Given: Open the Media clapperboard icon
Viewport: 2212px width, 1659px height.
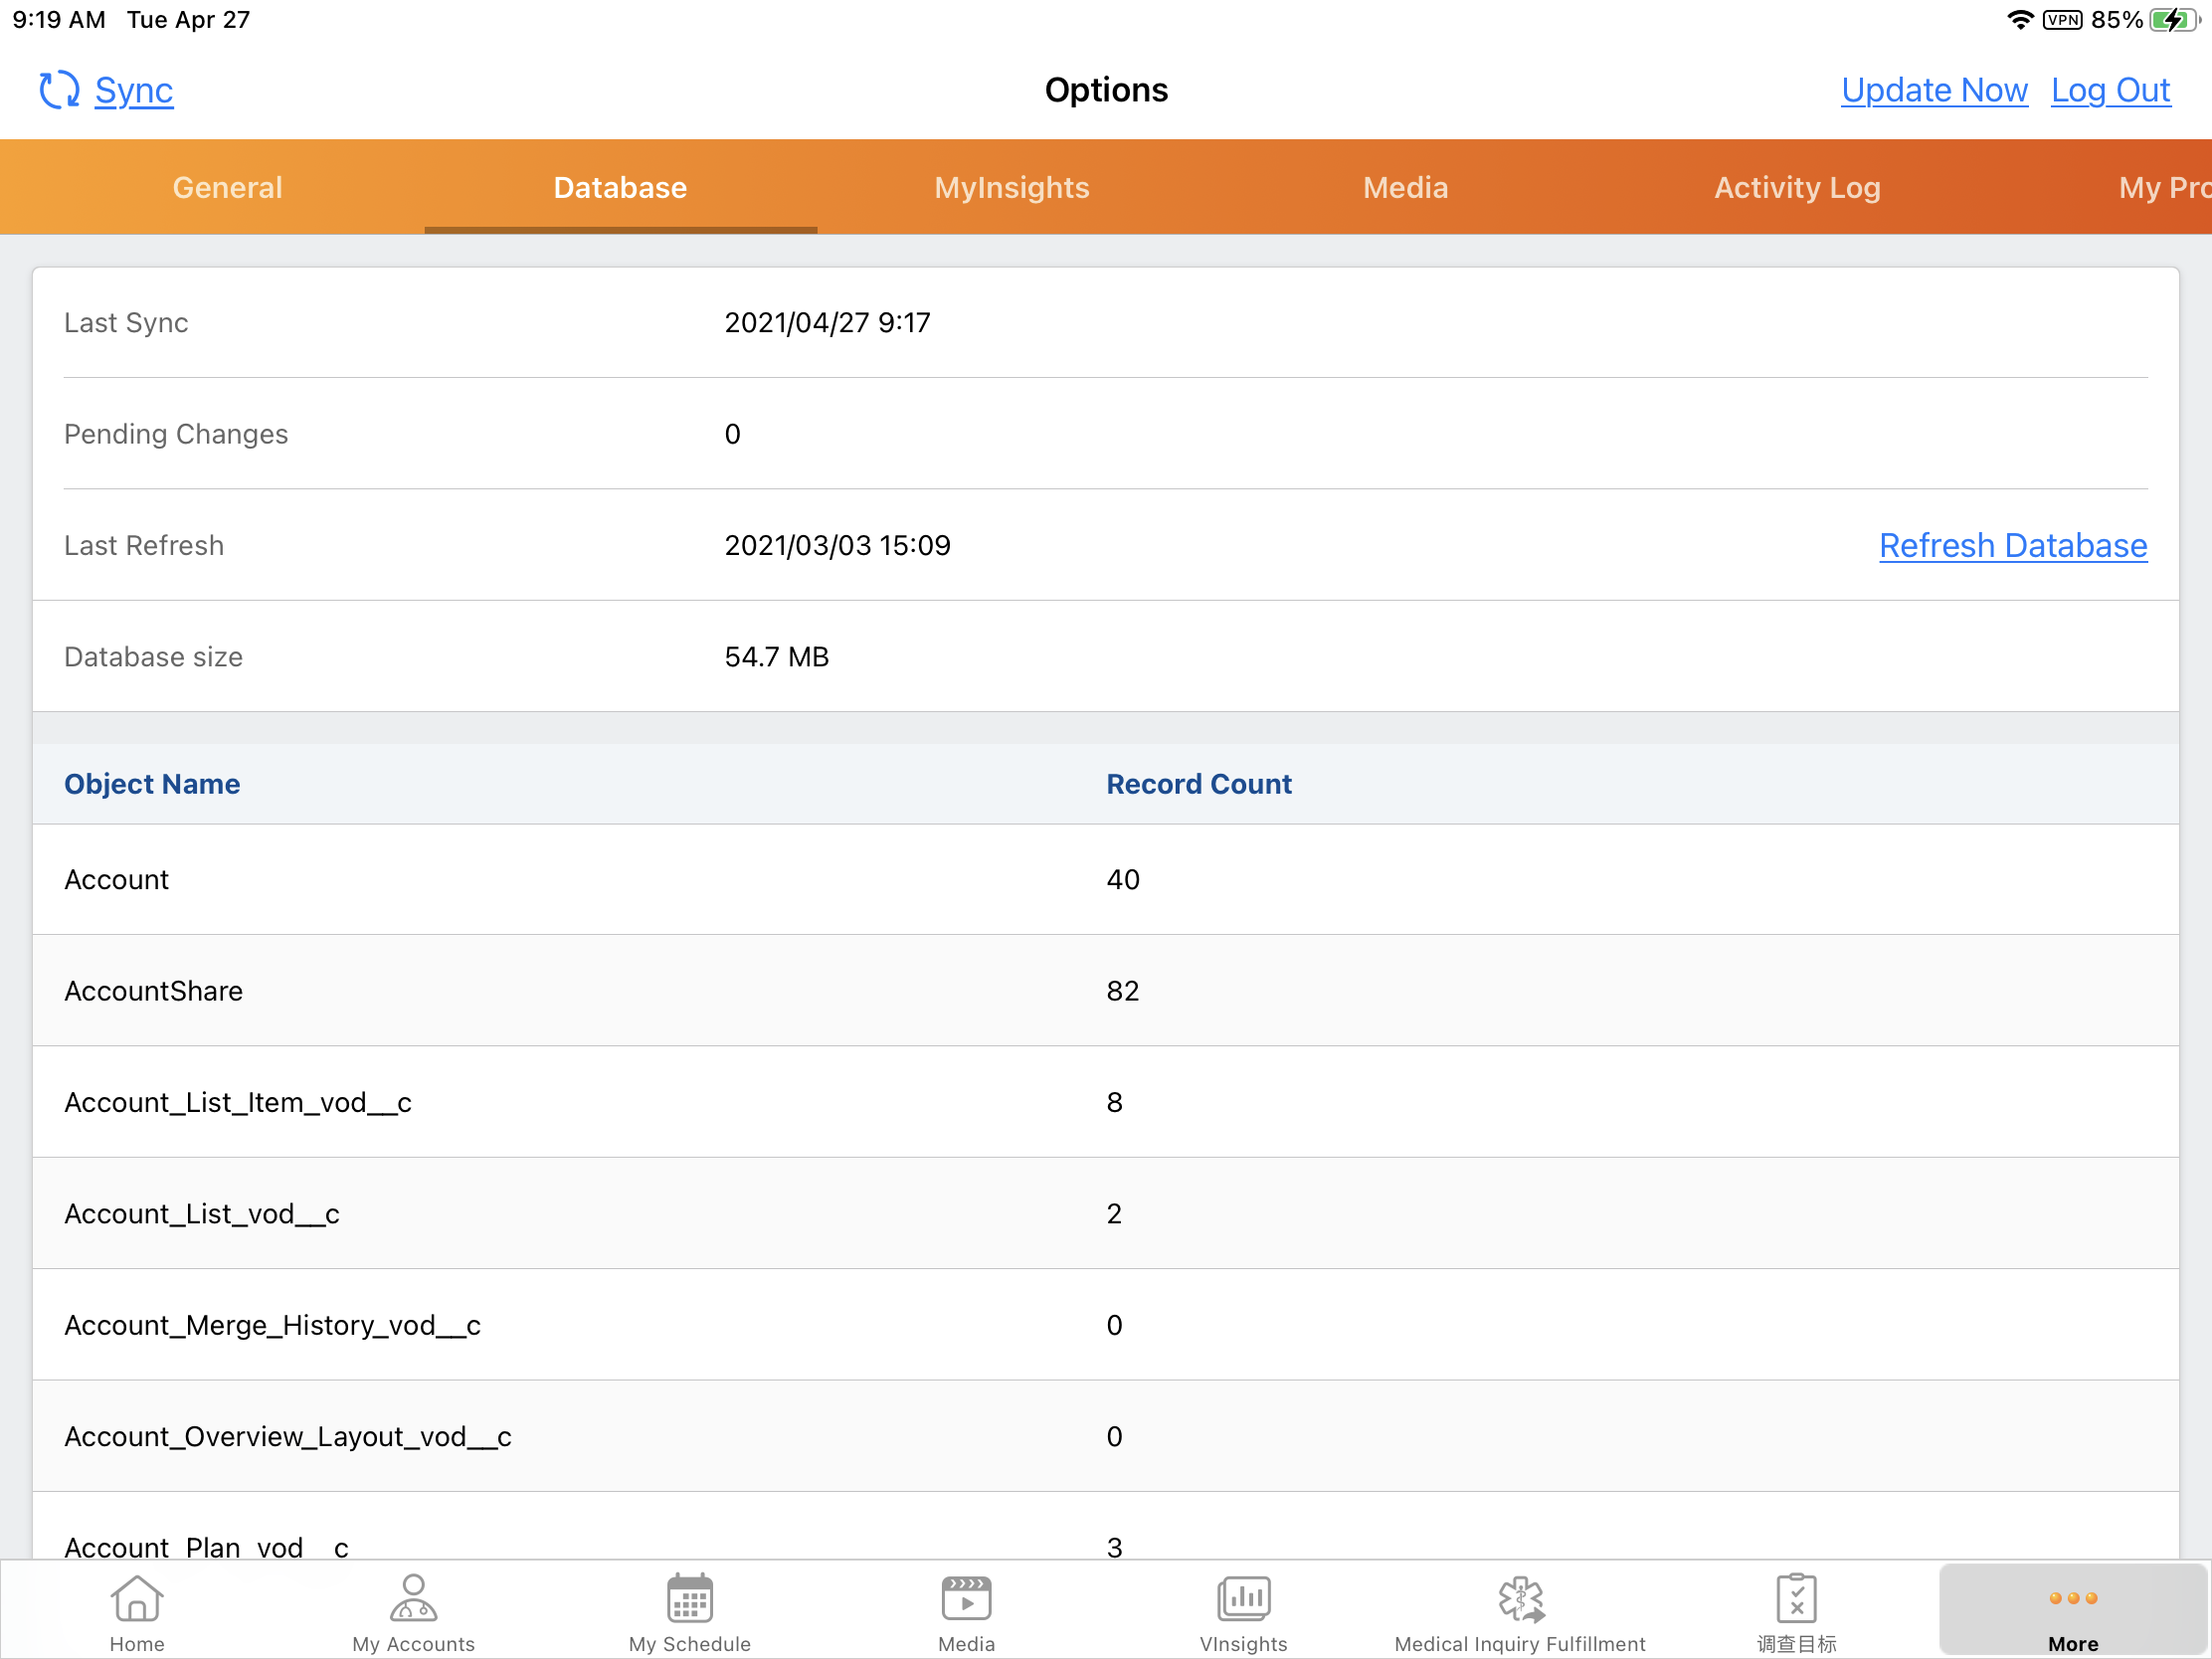Looking at the screenshot, I should pos(966,1598).
